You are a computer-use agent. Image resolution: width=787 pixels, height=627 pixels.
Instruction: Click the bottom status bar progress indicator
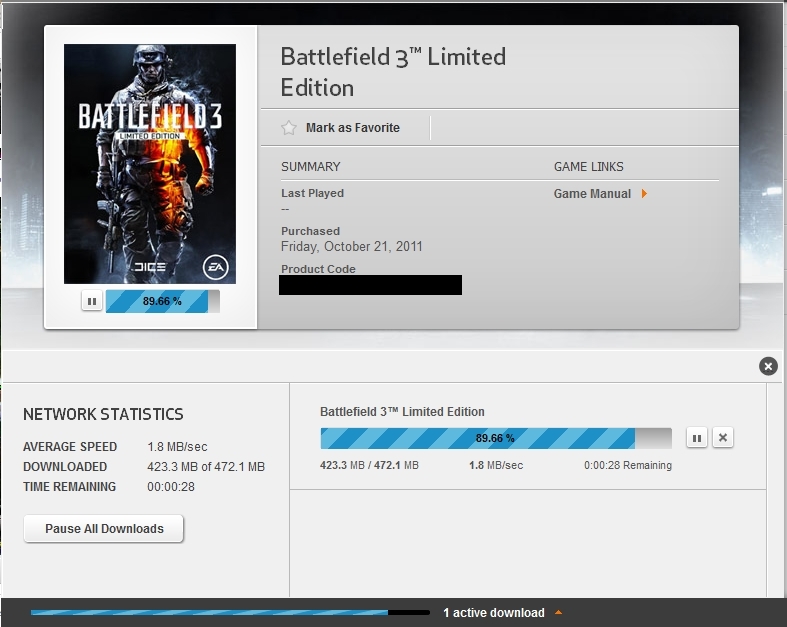pyautogui.click(x=229, y=612)
